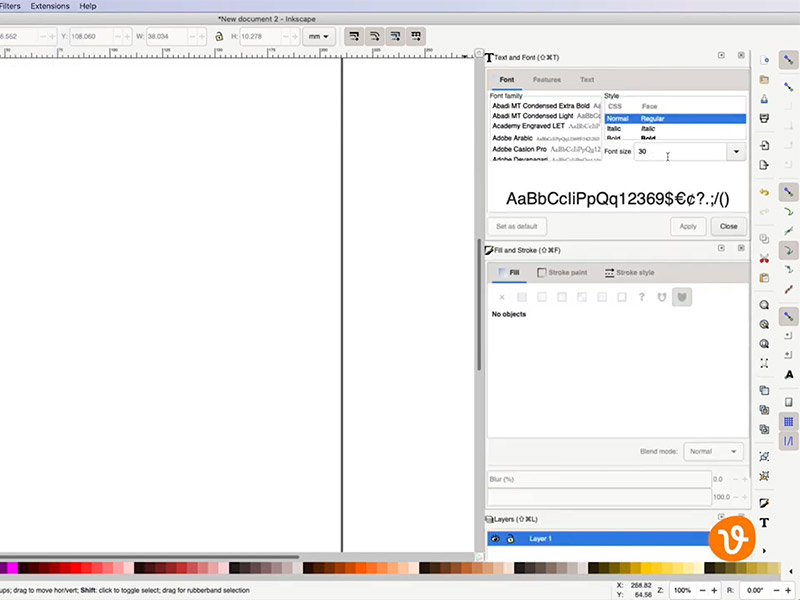Select Adobe Caslon Pro font family
The width and height of the screenshot is (800, 600).
(x=519, y=149)
